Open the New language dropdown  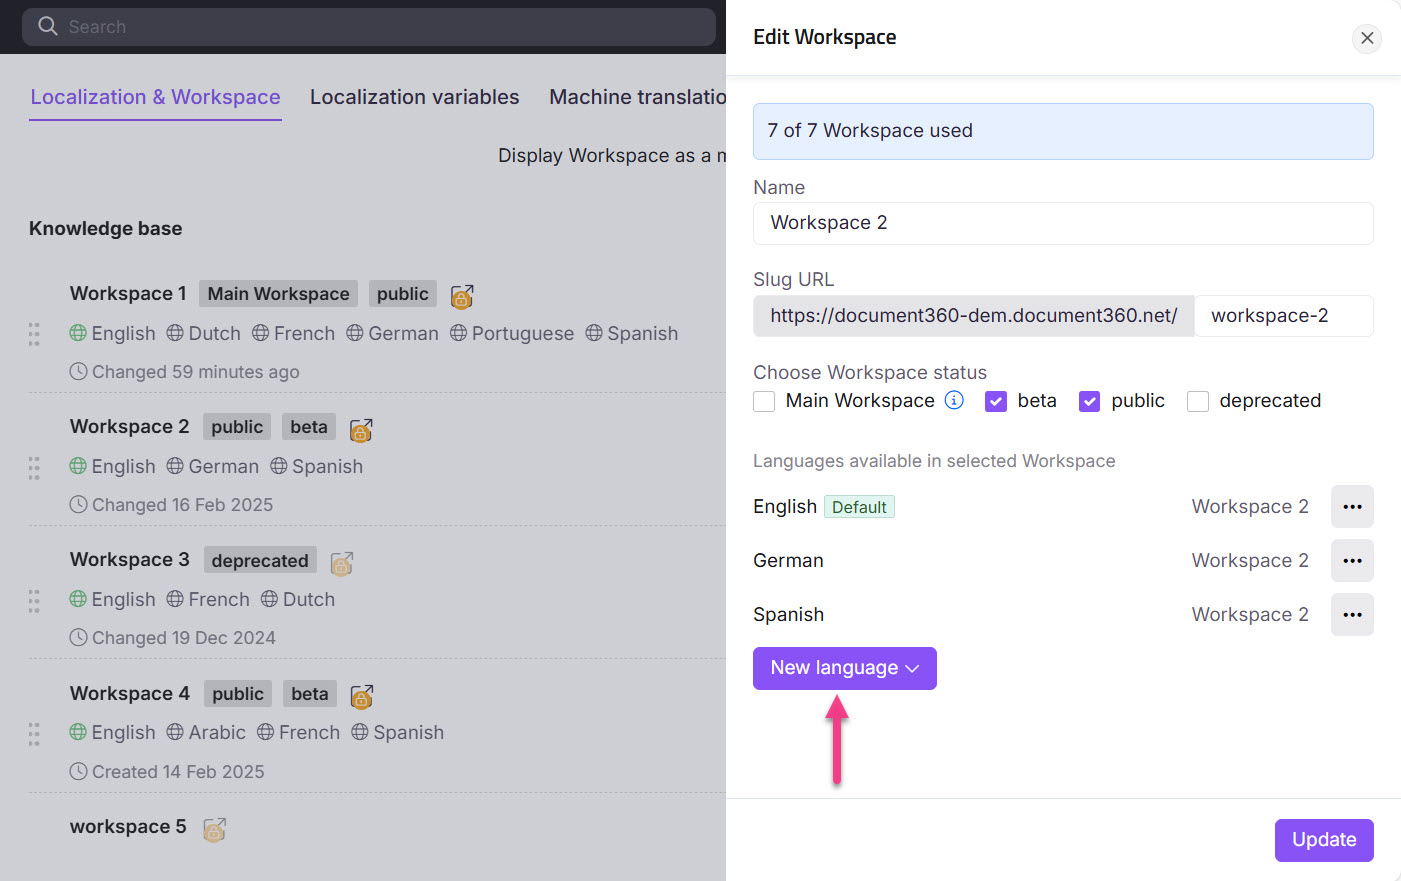coord(844,668)
